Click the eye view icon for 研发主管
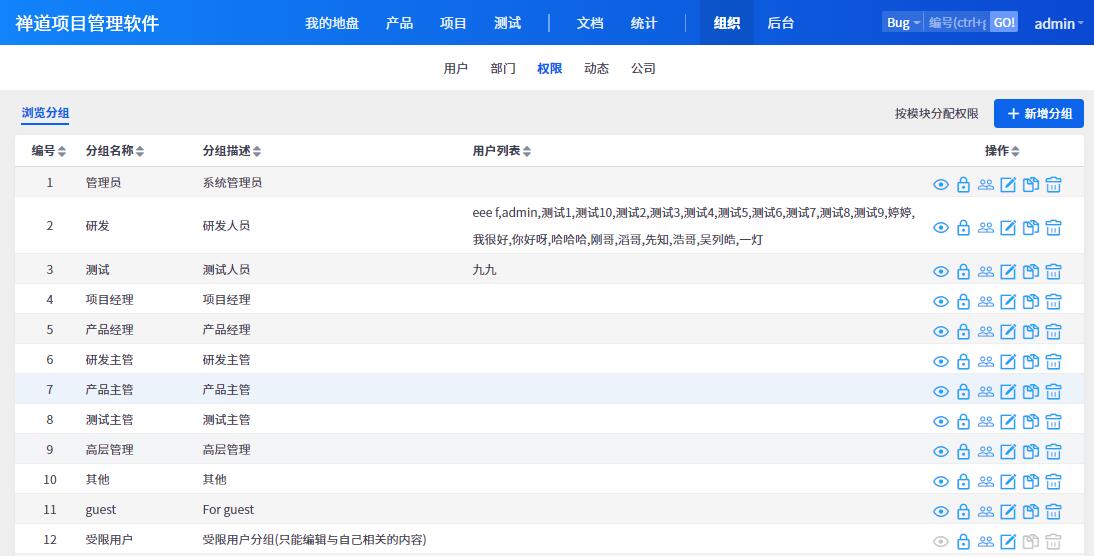1094x556 pixels. point(940,361)
